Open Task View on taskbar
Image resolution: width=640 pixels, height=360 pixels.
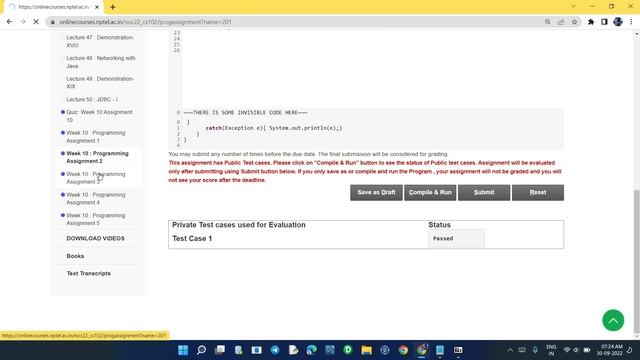click(220, 350)
